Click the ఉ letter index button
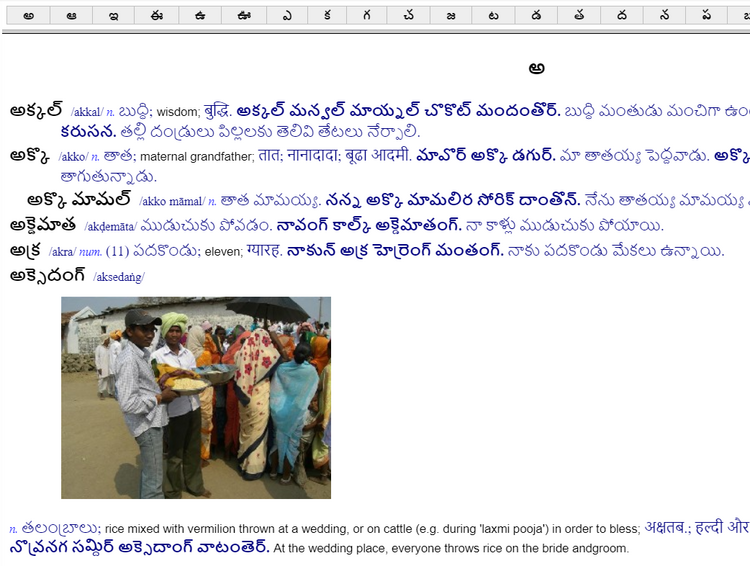The width and height of the screenshot is (750, 566). 200,15
